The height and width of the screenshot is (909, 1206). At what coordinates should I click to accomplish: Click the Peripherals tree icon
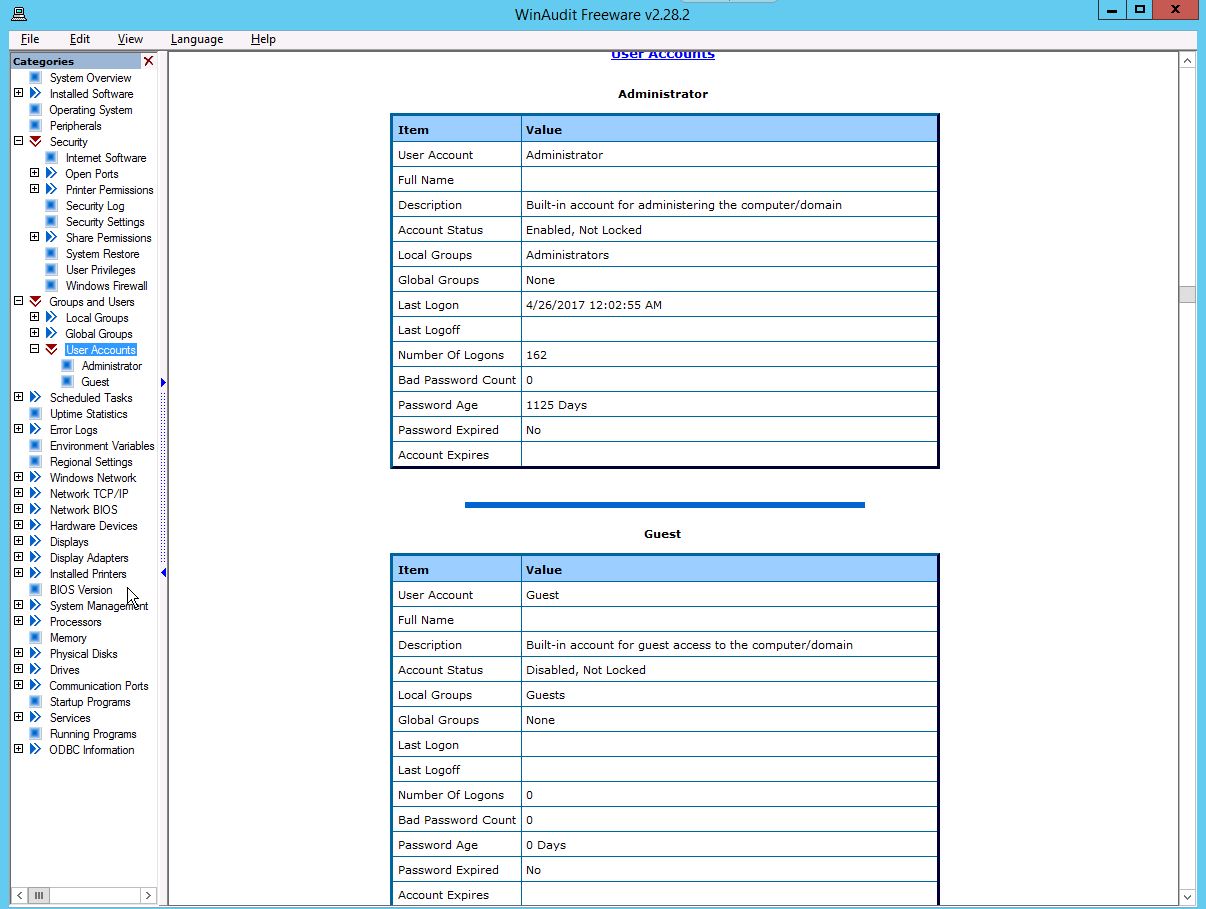coord(35,126)
